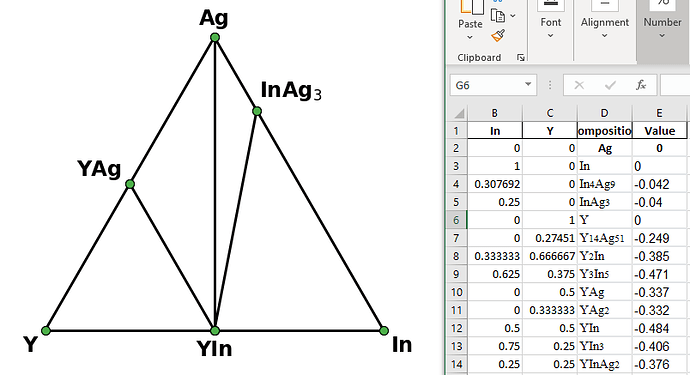This screenshot has height=375, width=690.
Task: Click the Y vertex point in diagram
Action: point(46,331)
